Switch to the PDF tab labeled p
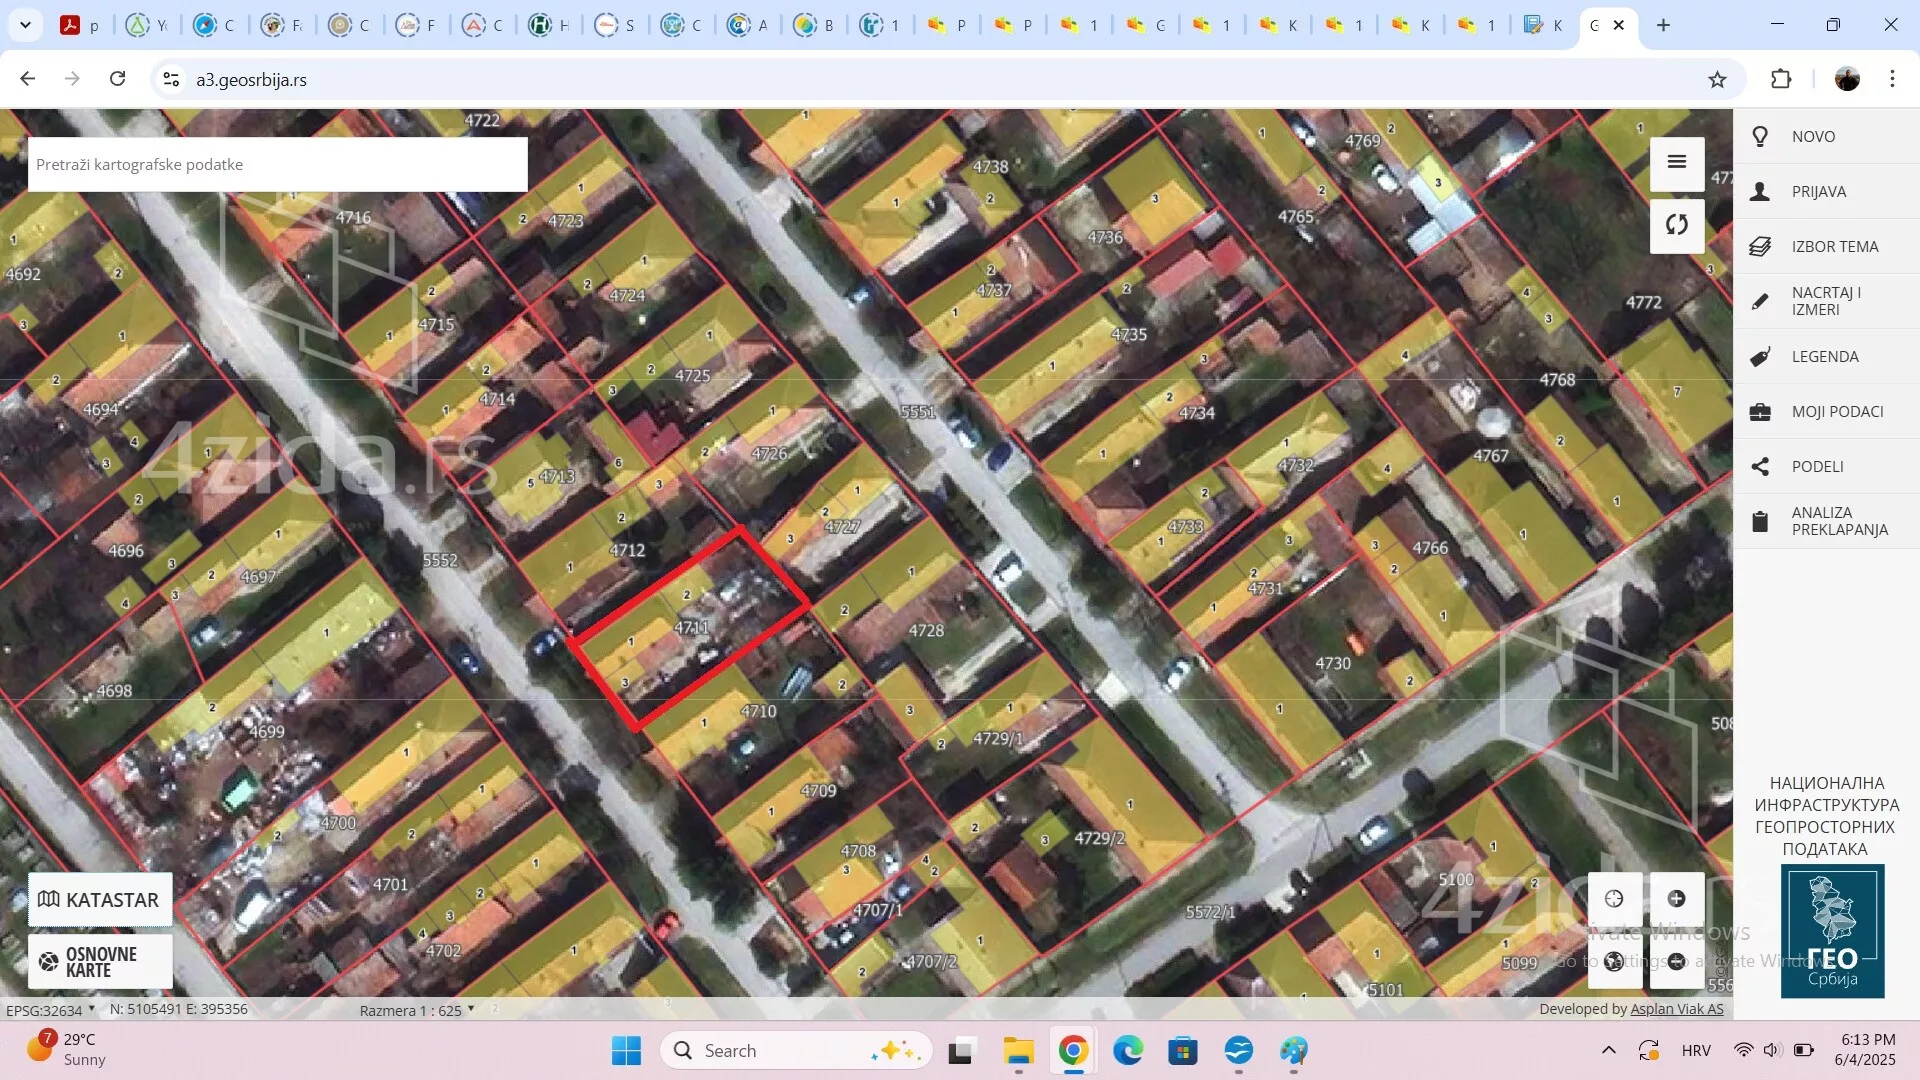This screenshot has width=1920, height=1080. pyautogui.click(x=80, y=25)
